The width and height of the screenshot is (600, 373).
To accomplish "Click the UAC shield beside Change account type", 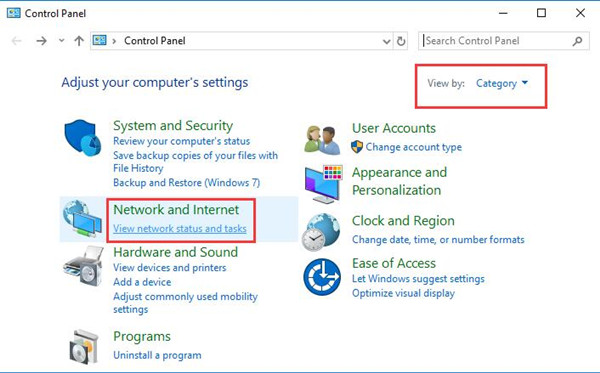I will click(x=357, y=147).
